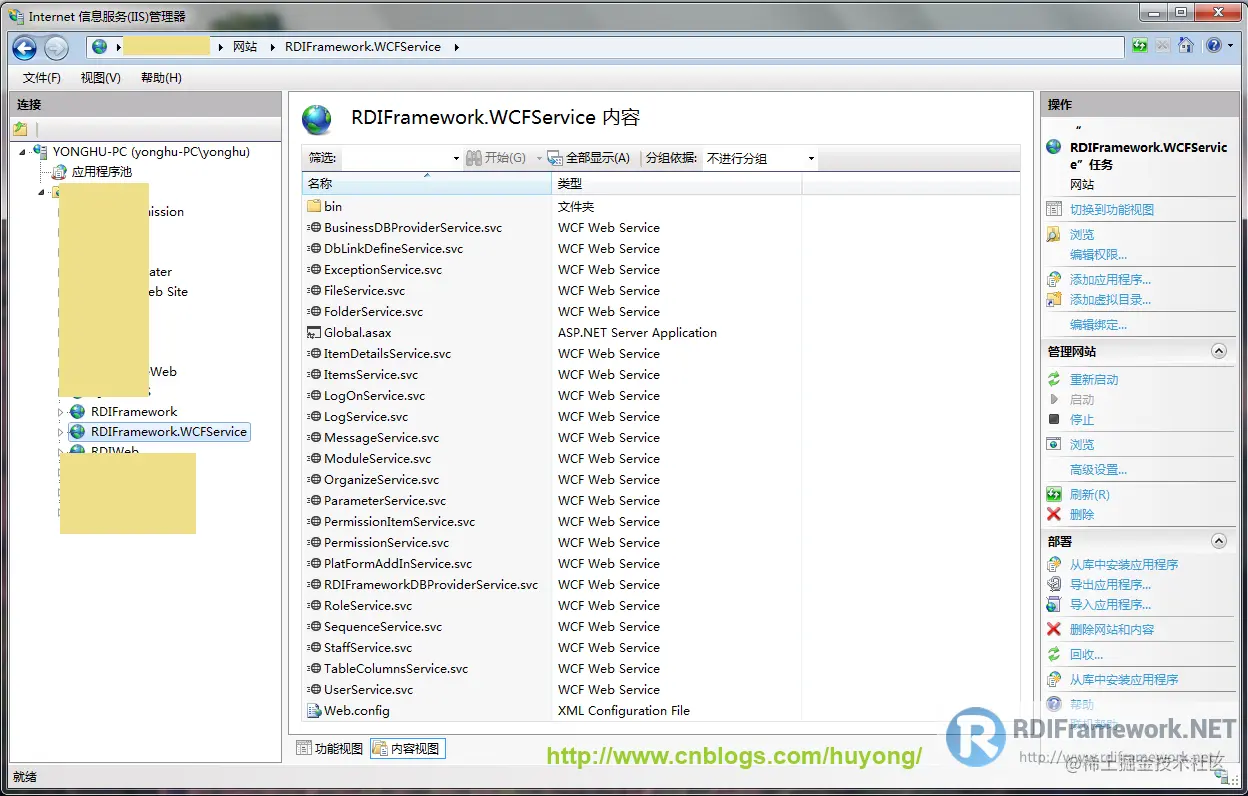The image size is (1248, 796).
Task: Collapse the 管理网站 section chevron
Action: [x=1218, y=351]
